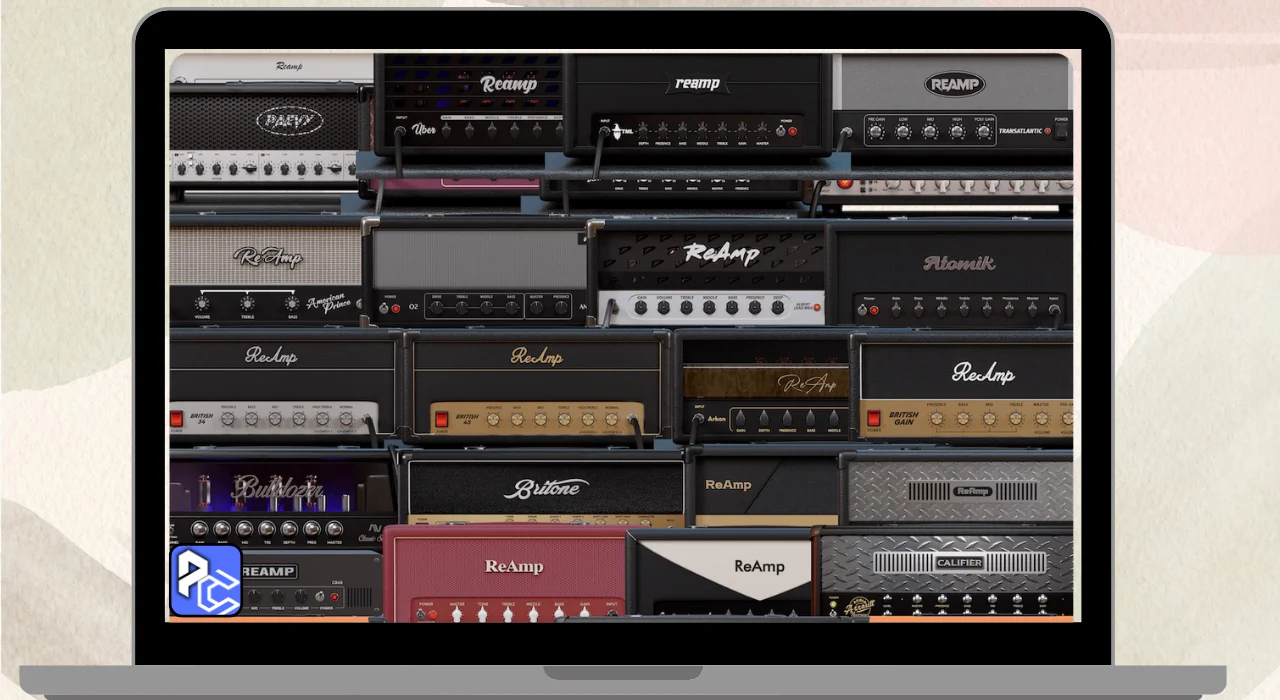Click the Bass knob on Uber amp

[x=469, y=131]
